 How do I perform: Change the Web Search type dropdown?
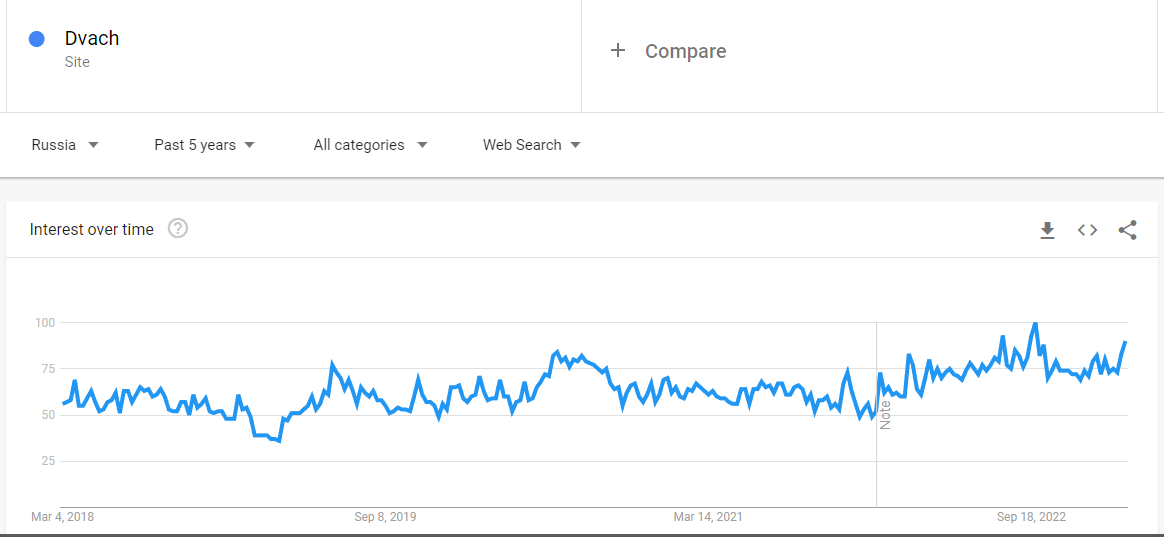tap(532, 145)
